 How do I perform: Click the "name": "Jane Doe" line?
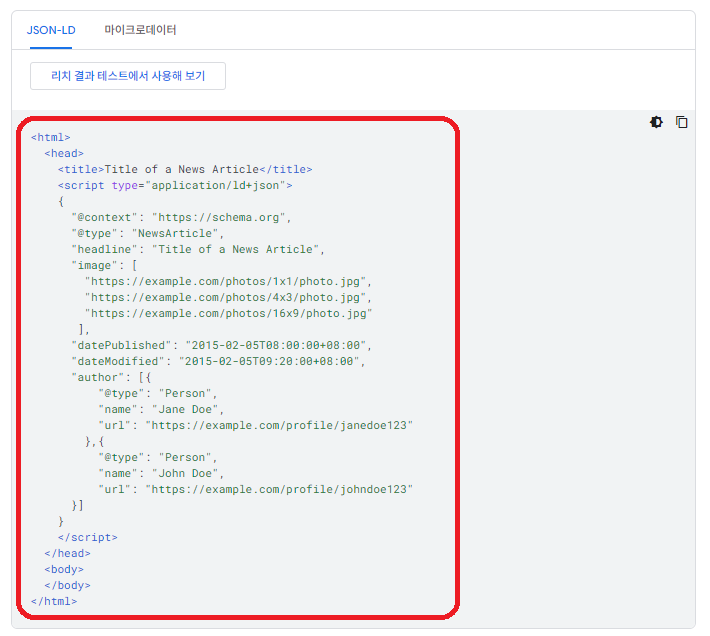click(161, 410)
